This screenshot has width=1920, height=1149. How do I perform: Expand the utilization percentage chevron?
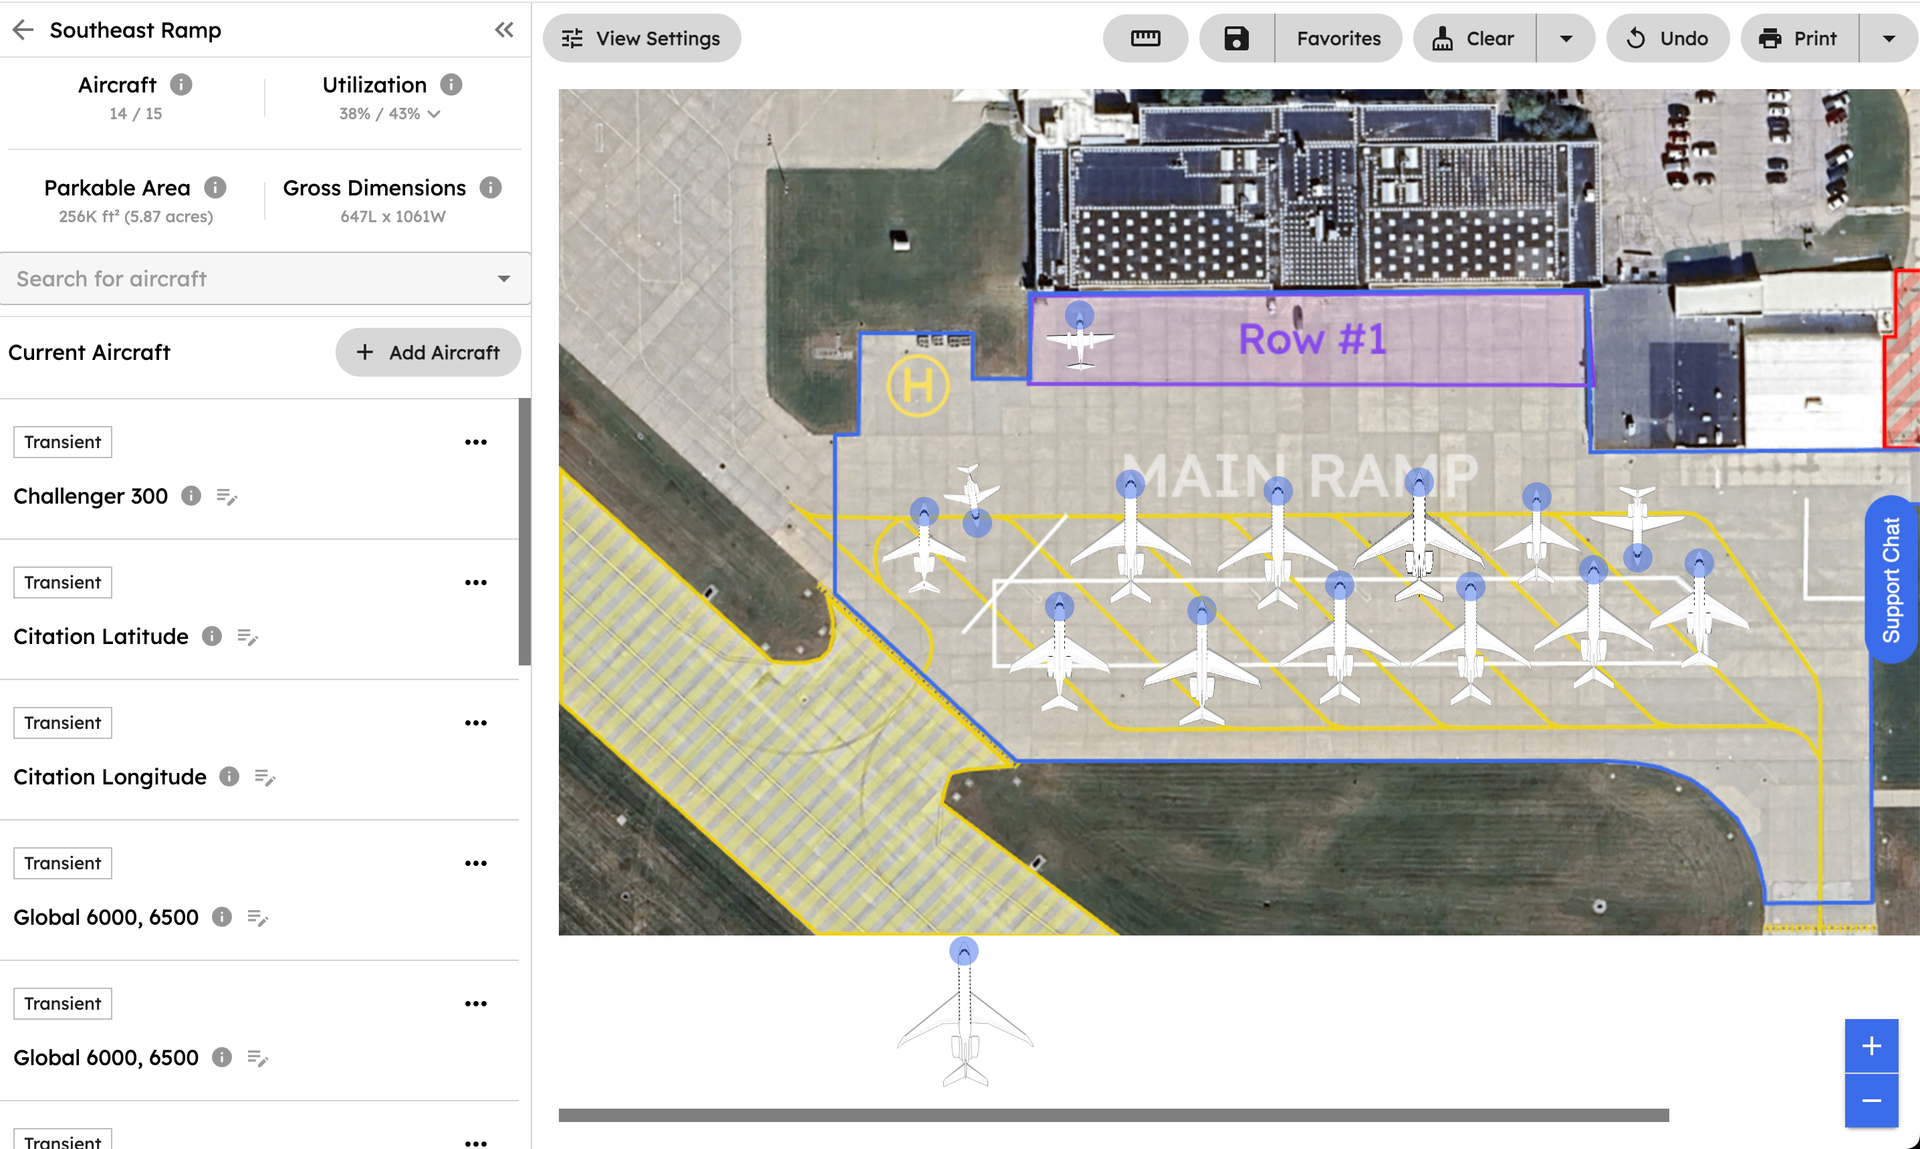click(434, 114)
